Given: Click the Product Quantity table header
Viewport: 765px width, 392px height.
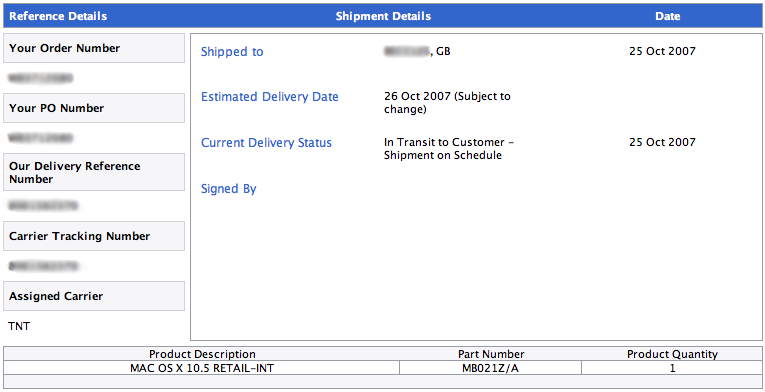Looking at the screenshot, I should (672, 354).
